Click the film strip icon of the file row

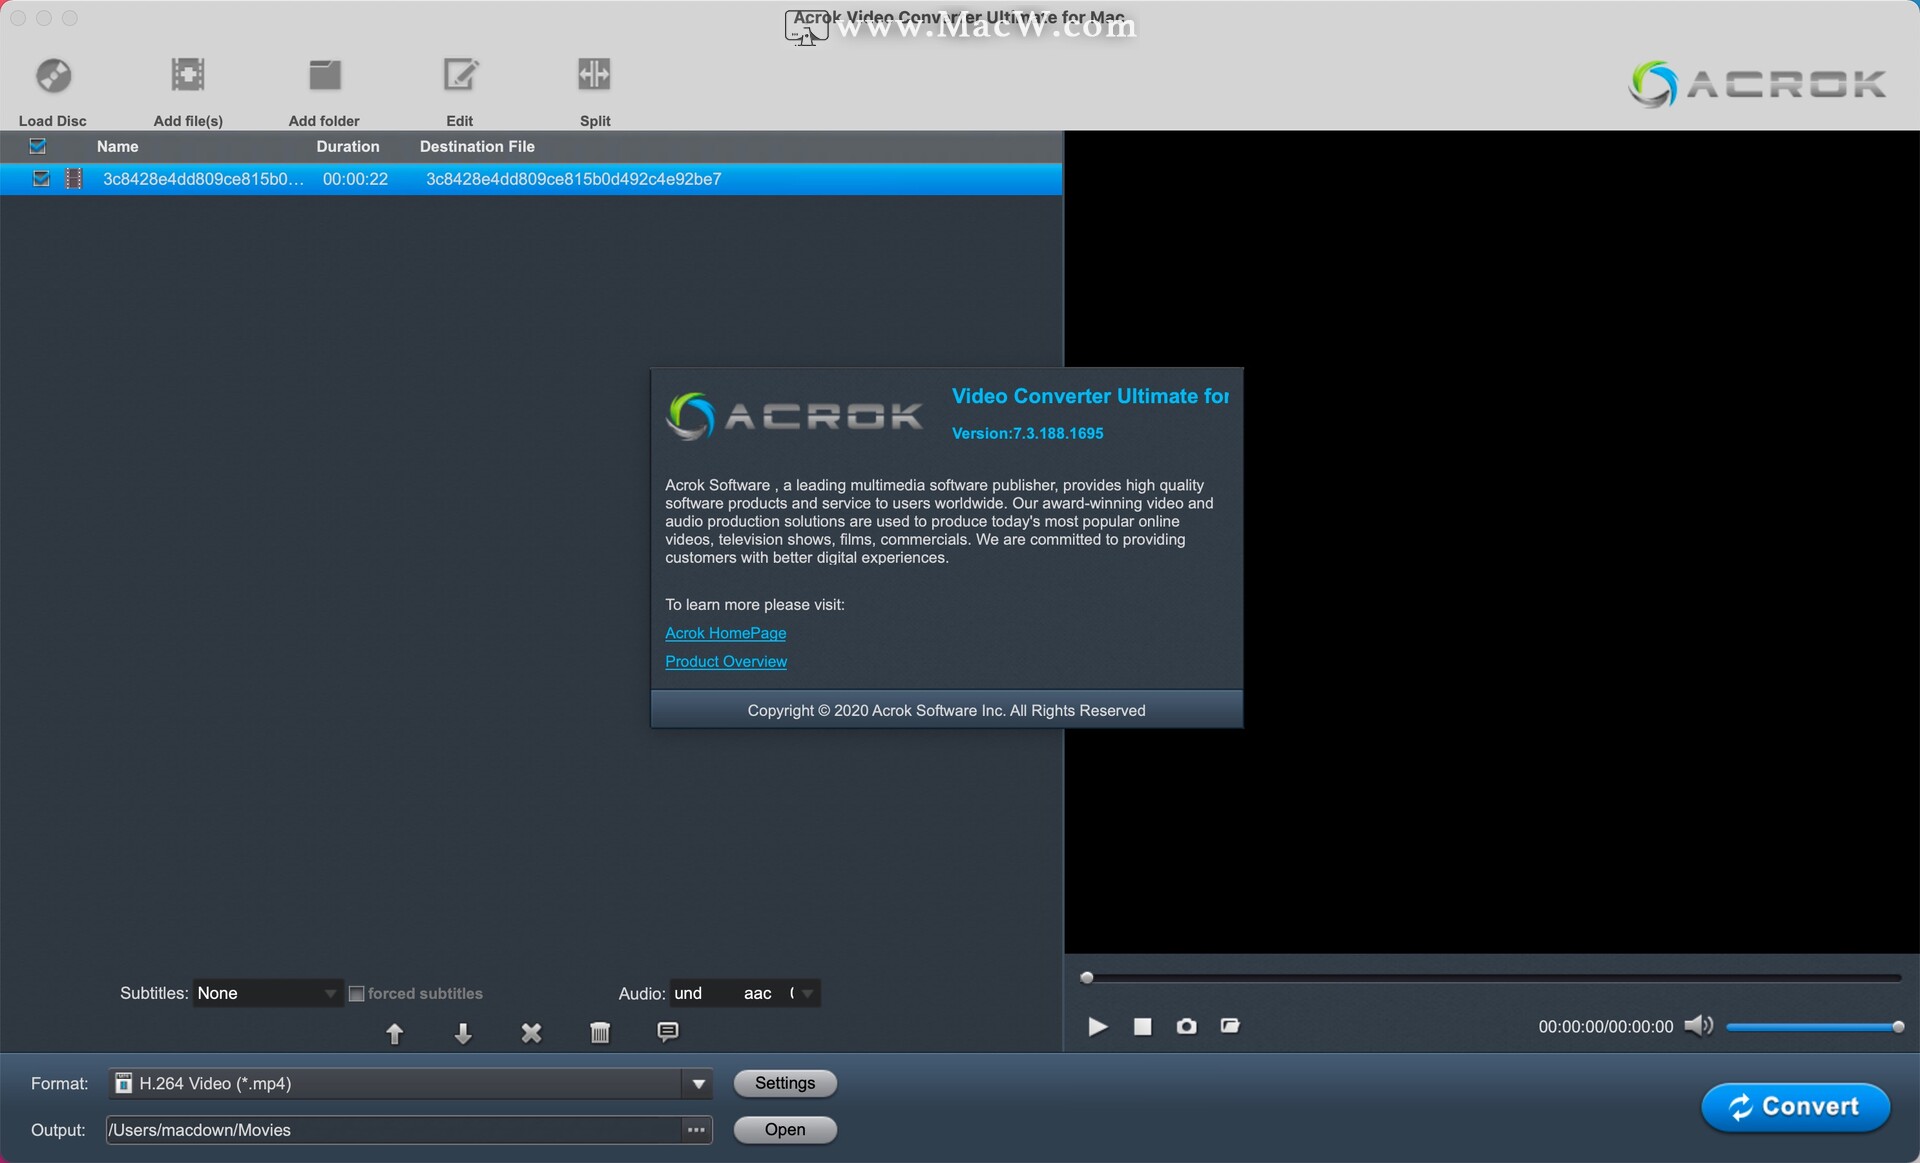(x=73, y=179)
